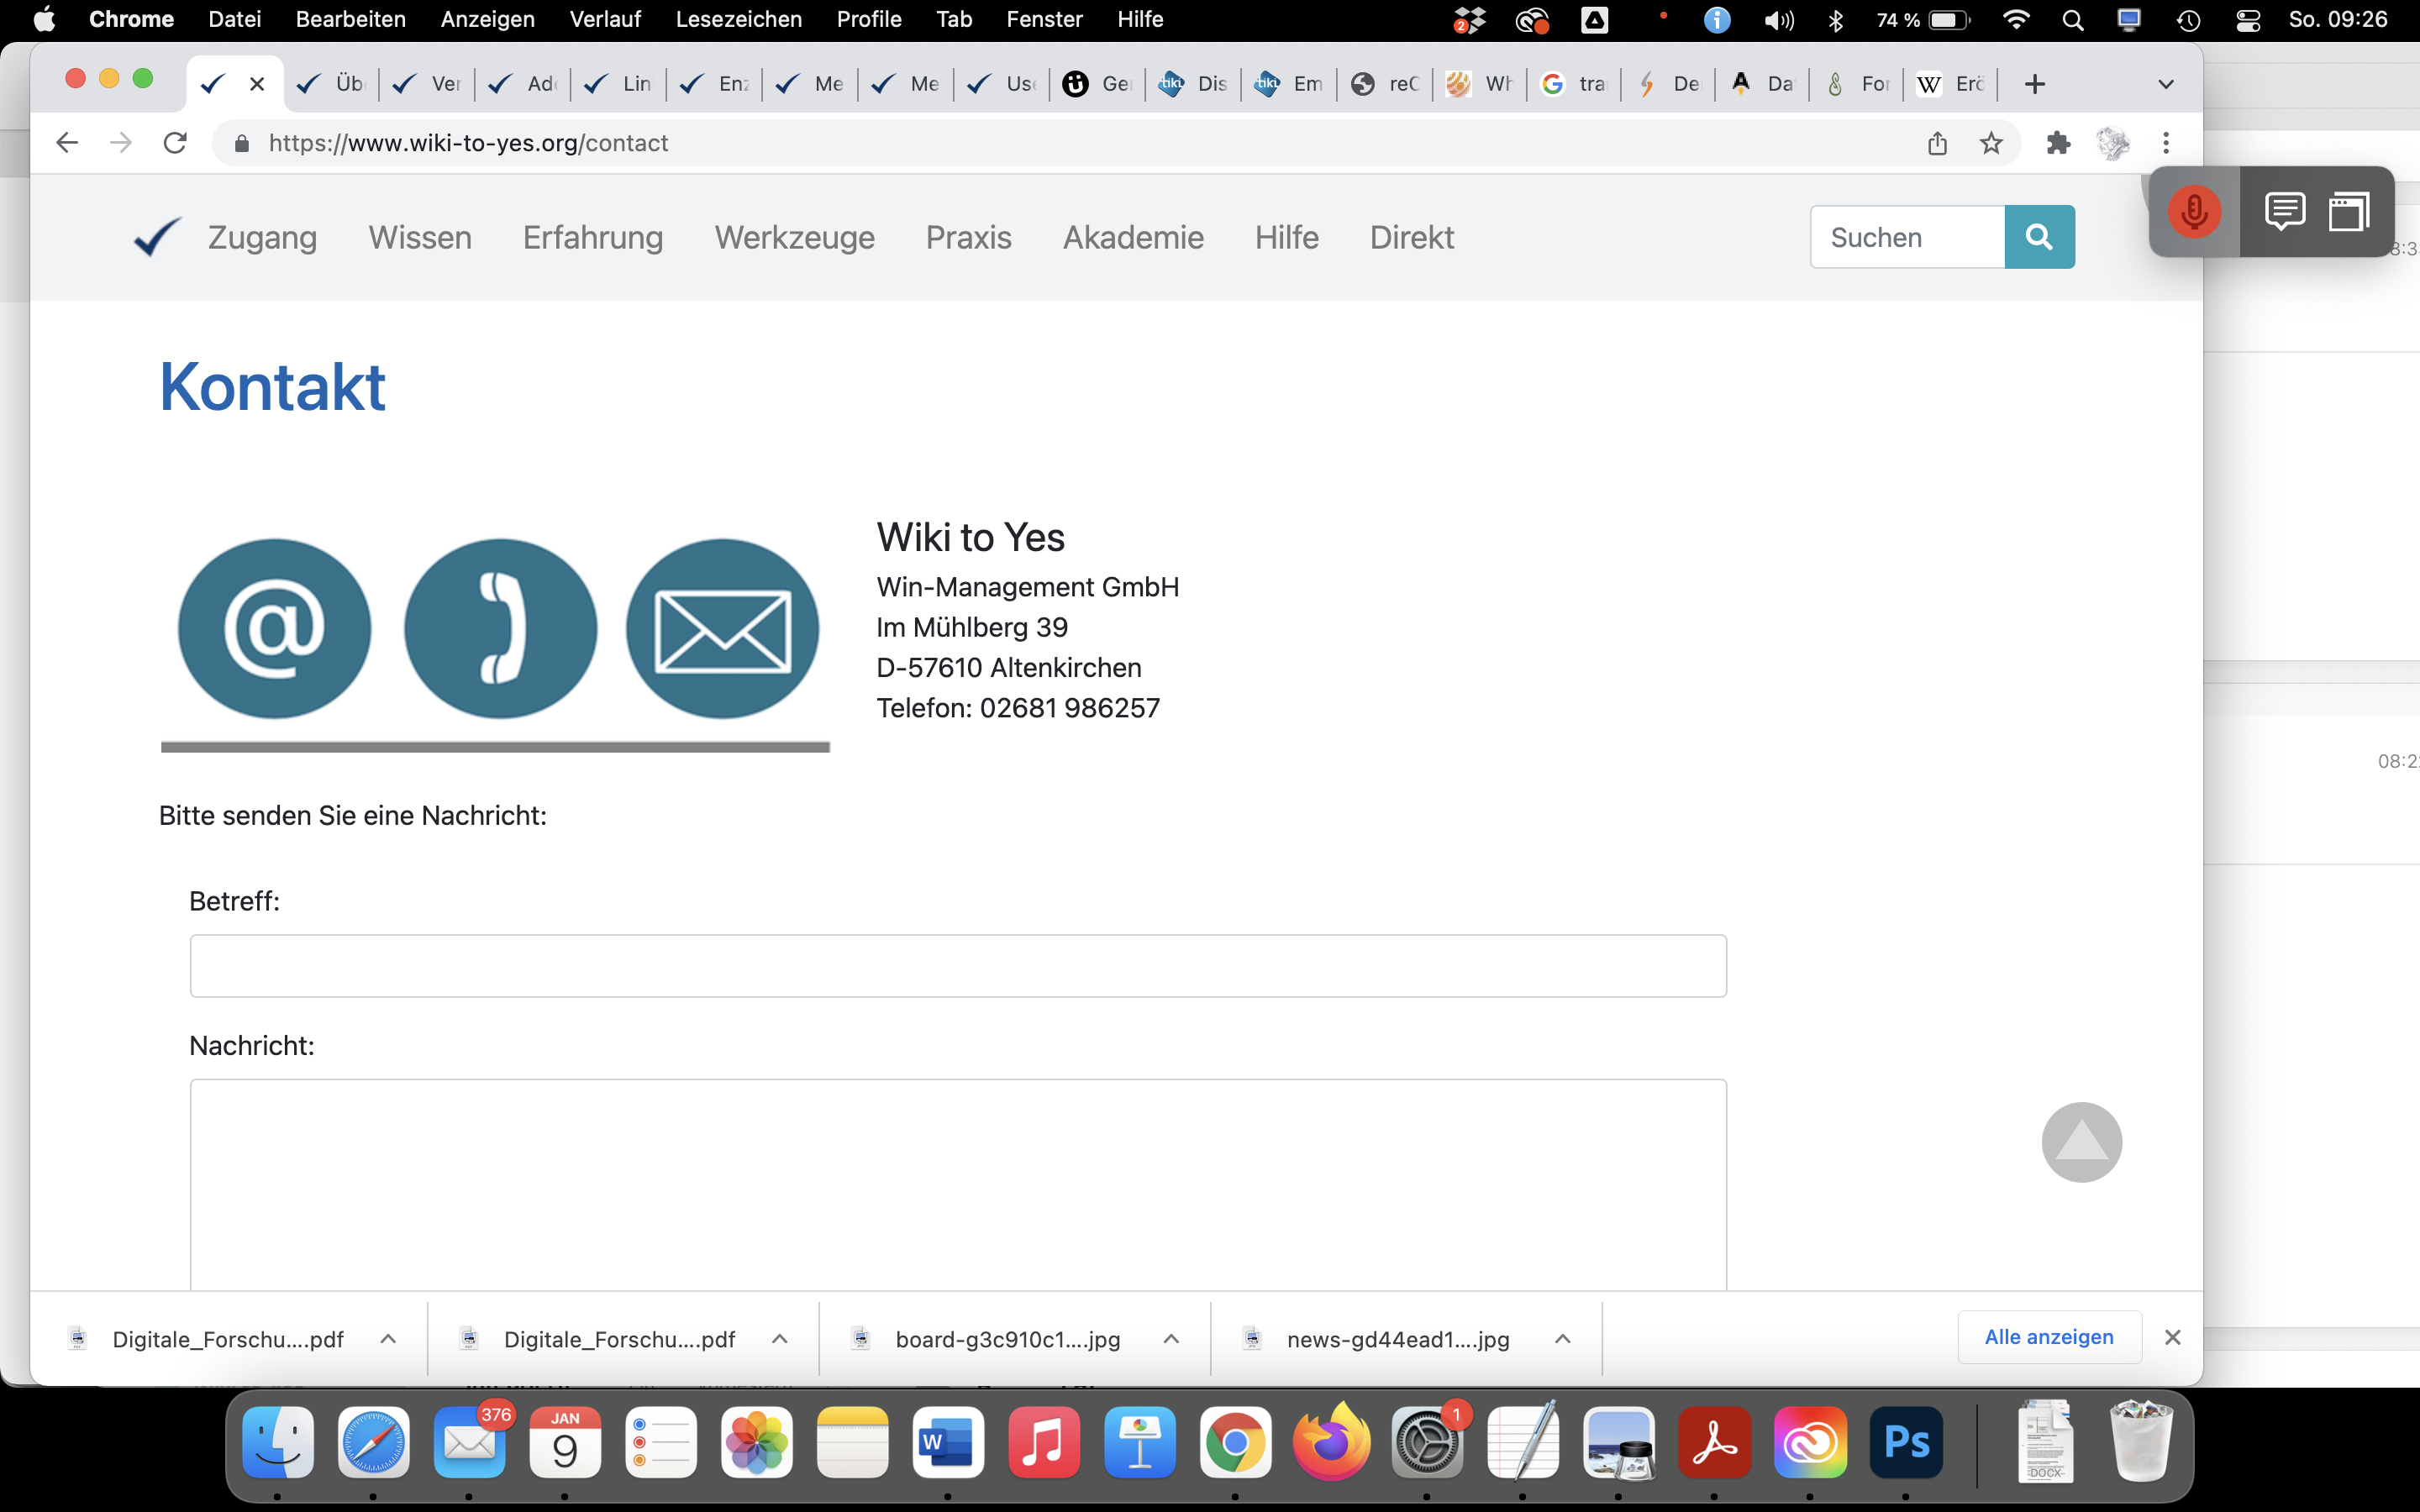This screenshot has width=2420, height=1512.
Task: Click the teal search magnifier button
Action: tap(2038, 237)
